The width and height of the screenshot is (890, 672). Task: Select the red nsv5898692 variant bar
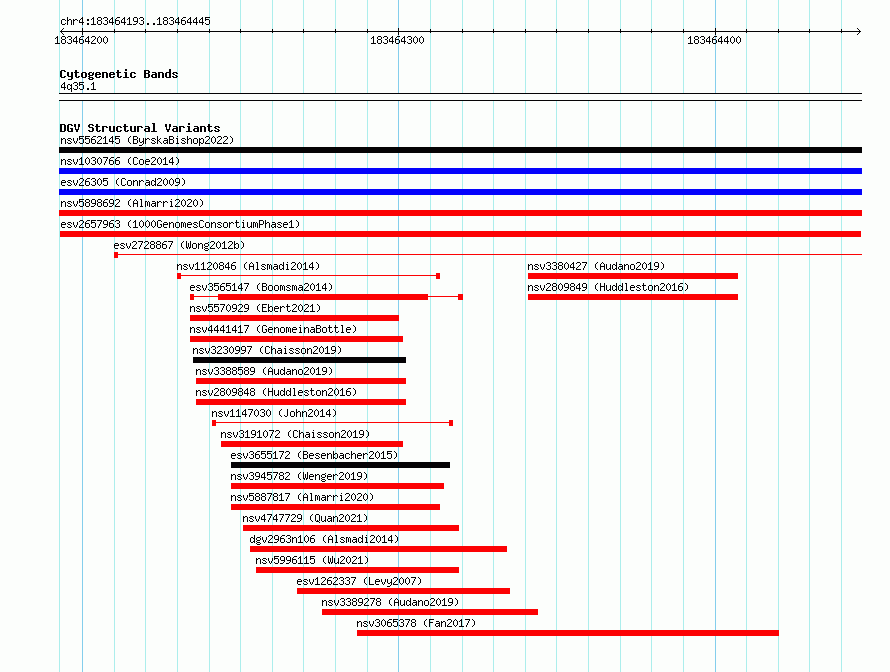point(460,213)
